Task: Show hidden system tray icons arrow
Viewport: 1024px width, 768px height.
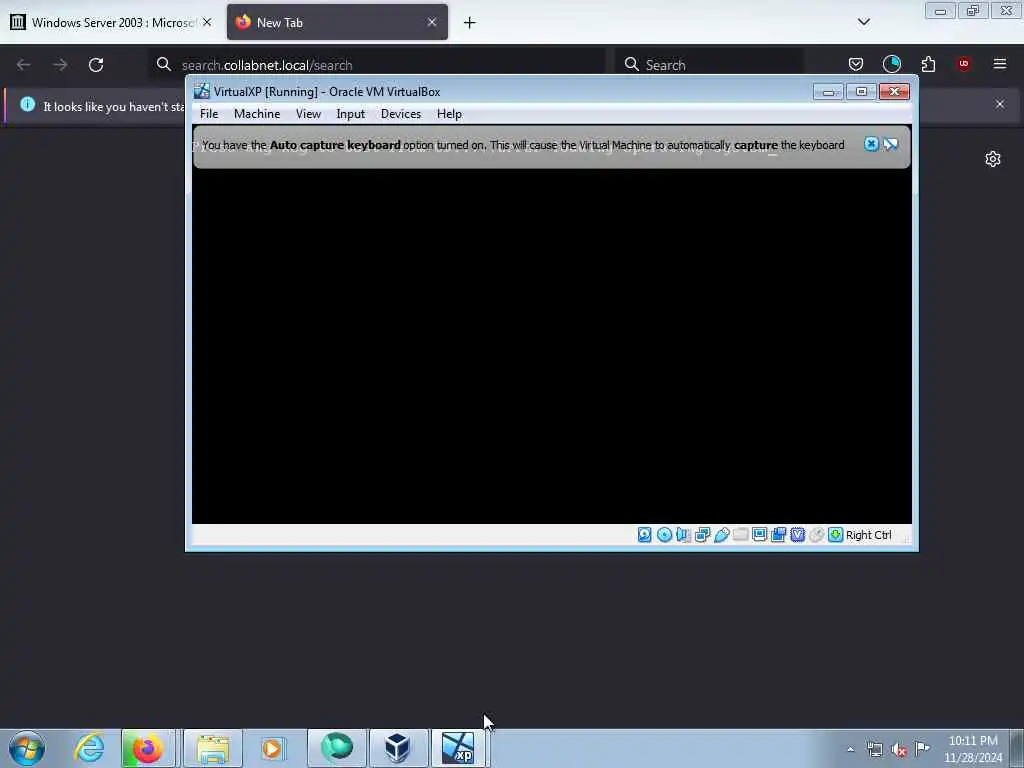Action: pos(850,749)
